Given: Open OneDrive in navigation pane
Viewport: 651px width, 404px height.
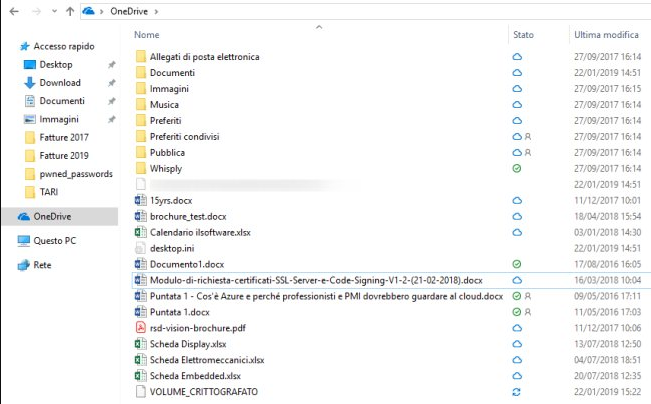Looking at the screenshot, I should pos(52,216).
